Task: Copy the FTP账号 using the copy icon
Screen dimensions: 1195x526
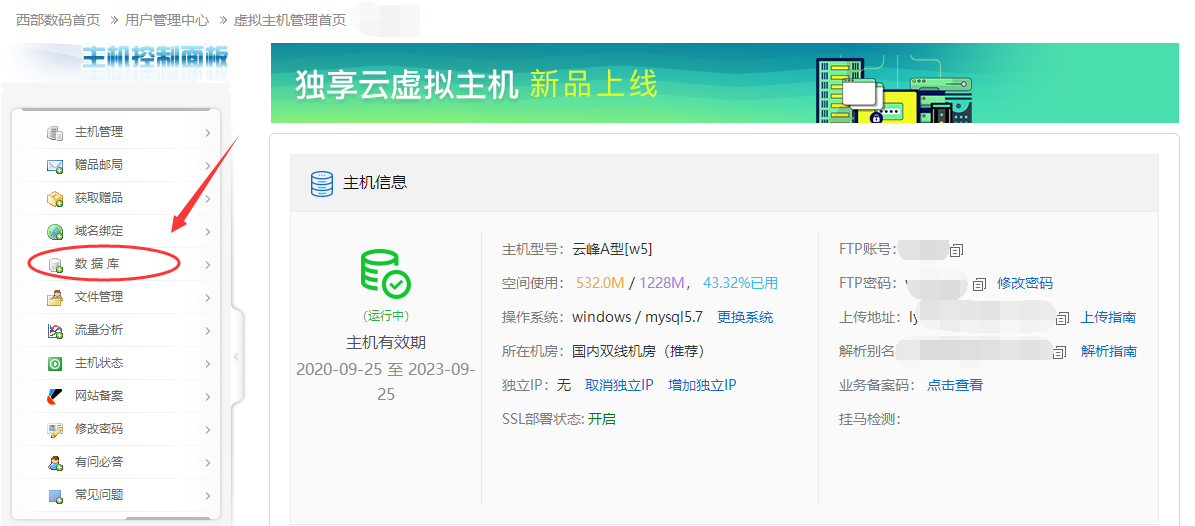Action: tap(956, 250)
